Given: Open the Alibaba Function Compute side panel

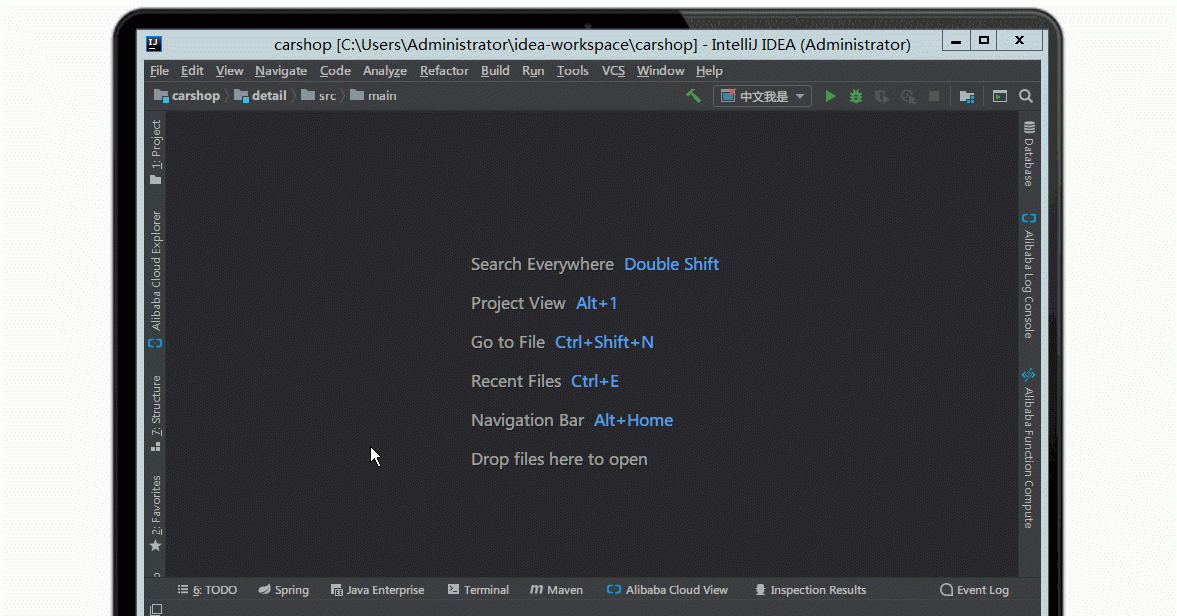Looking at the screenshot, I should click(1028, 448).
